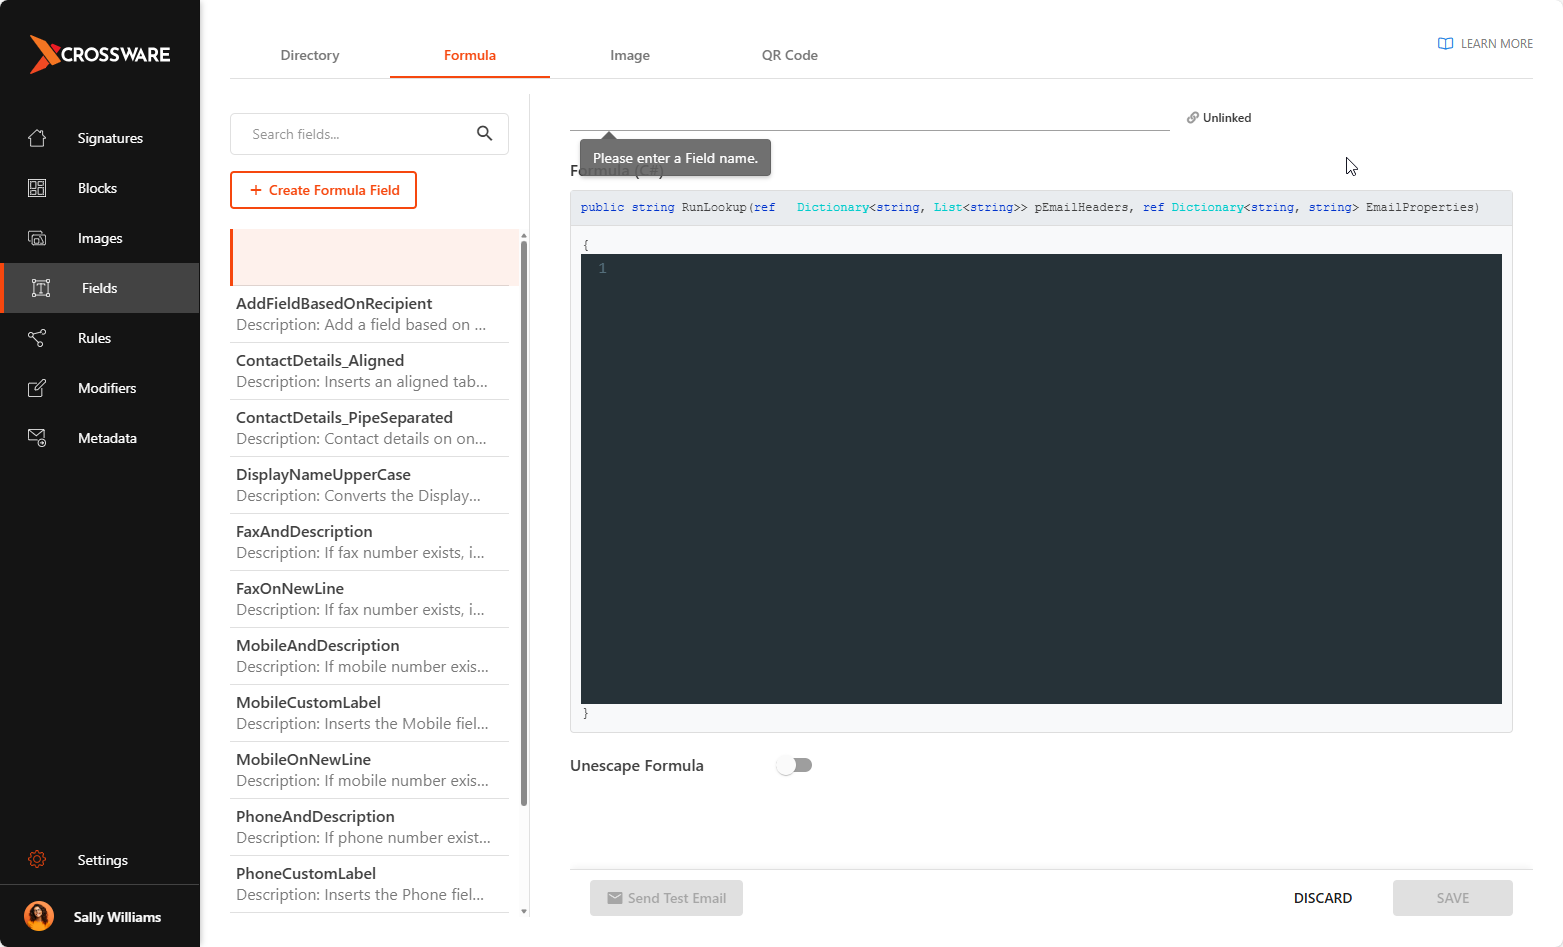Switch to the Image tab

point(630,56)
